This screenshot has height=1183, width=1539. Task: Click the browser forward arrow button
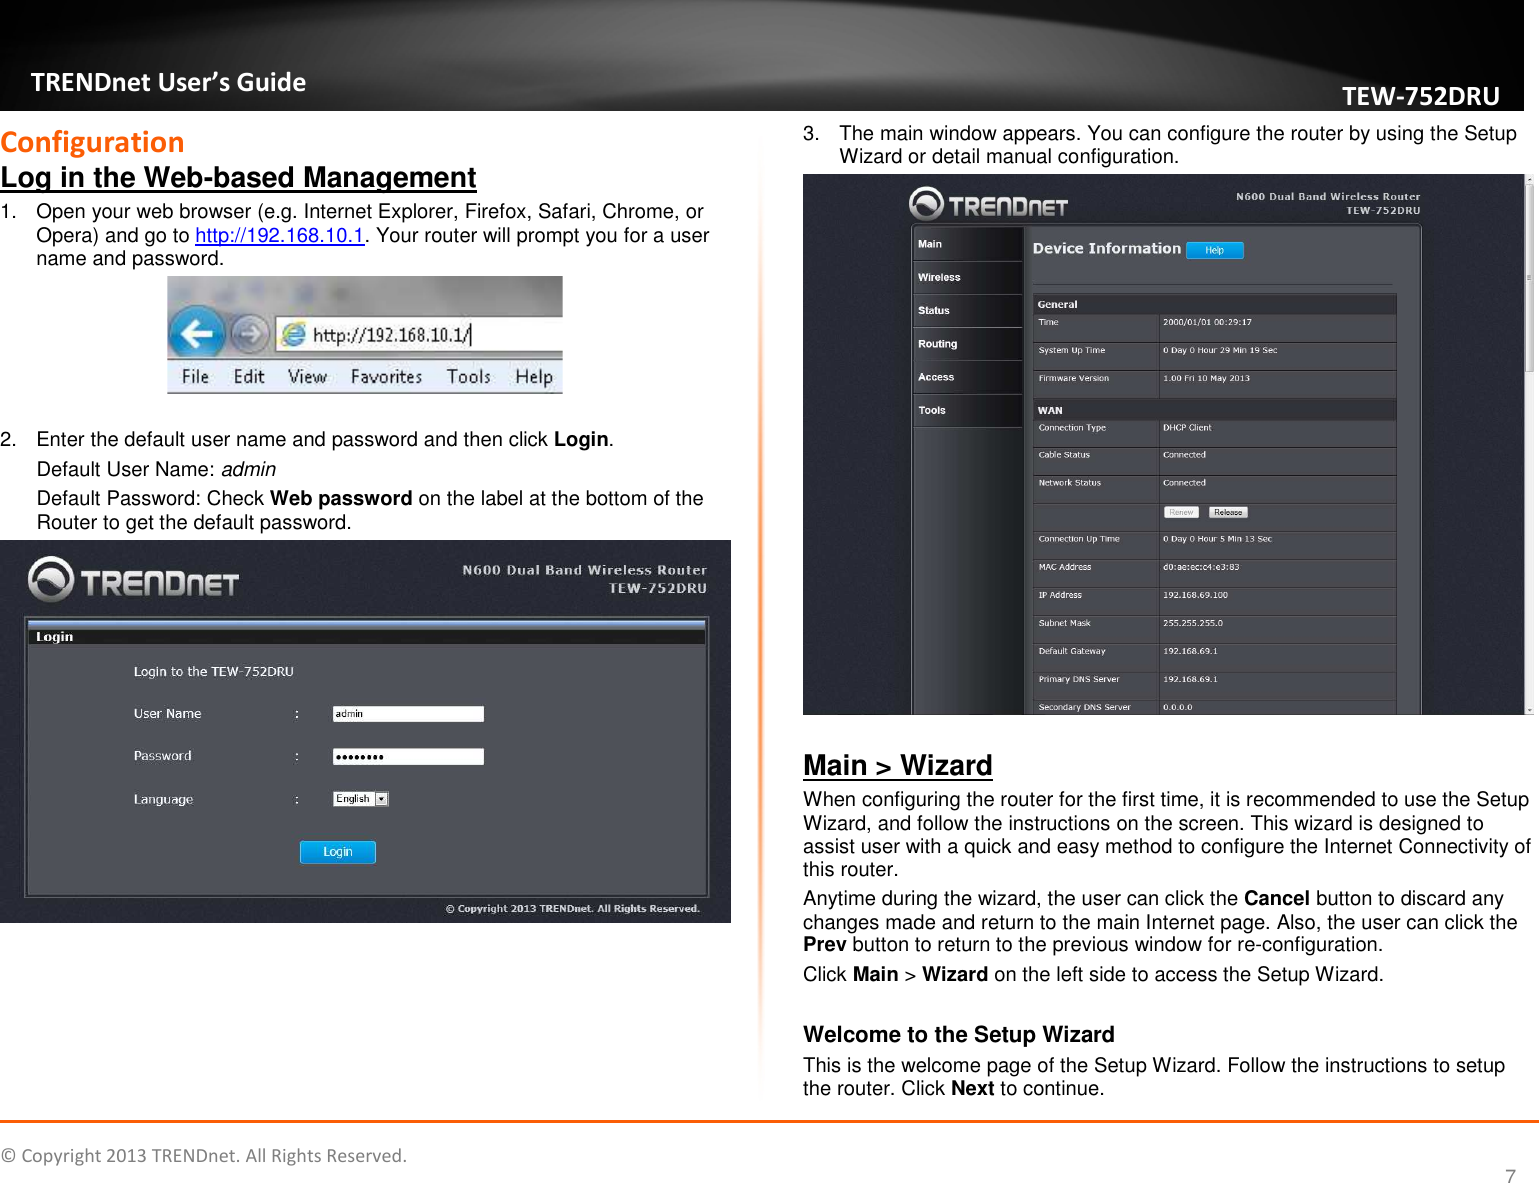251,334
